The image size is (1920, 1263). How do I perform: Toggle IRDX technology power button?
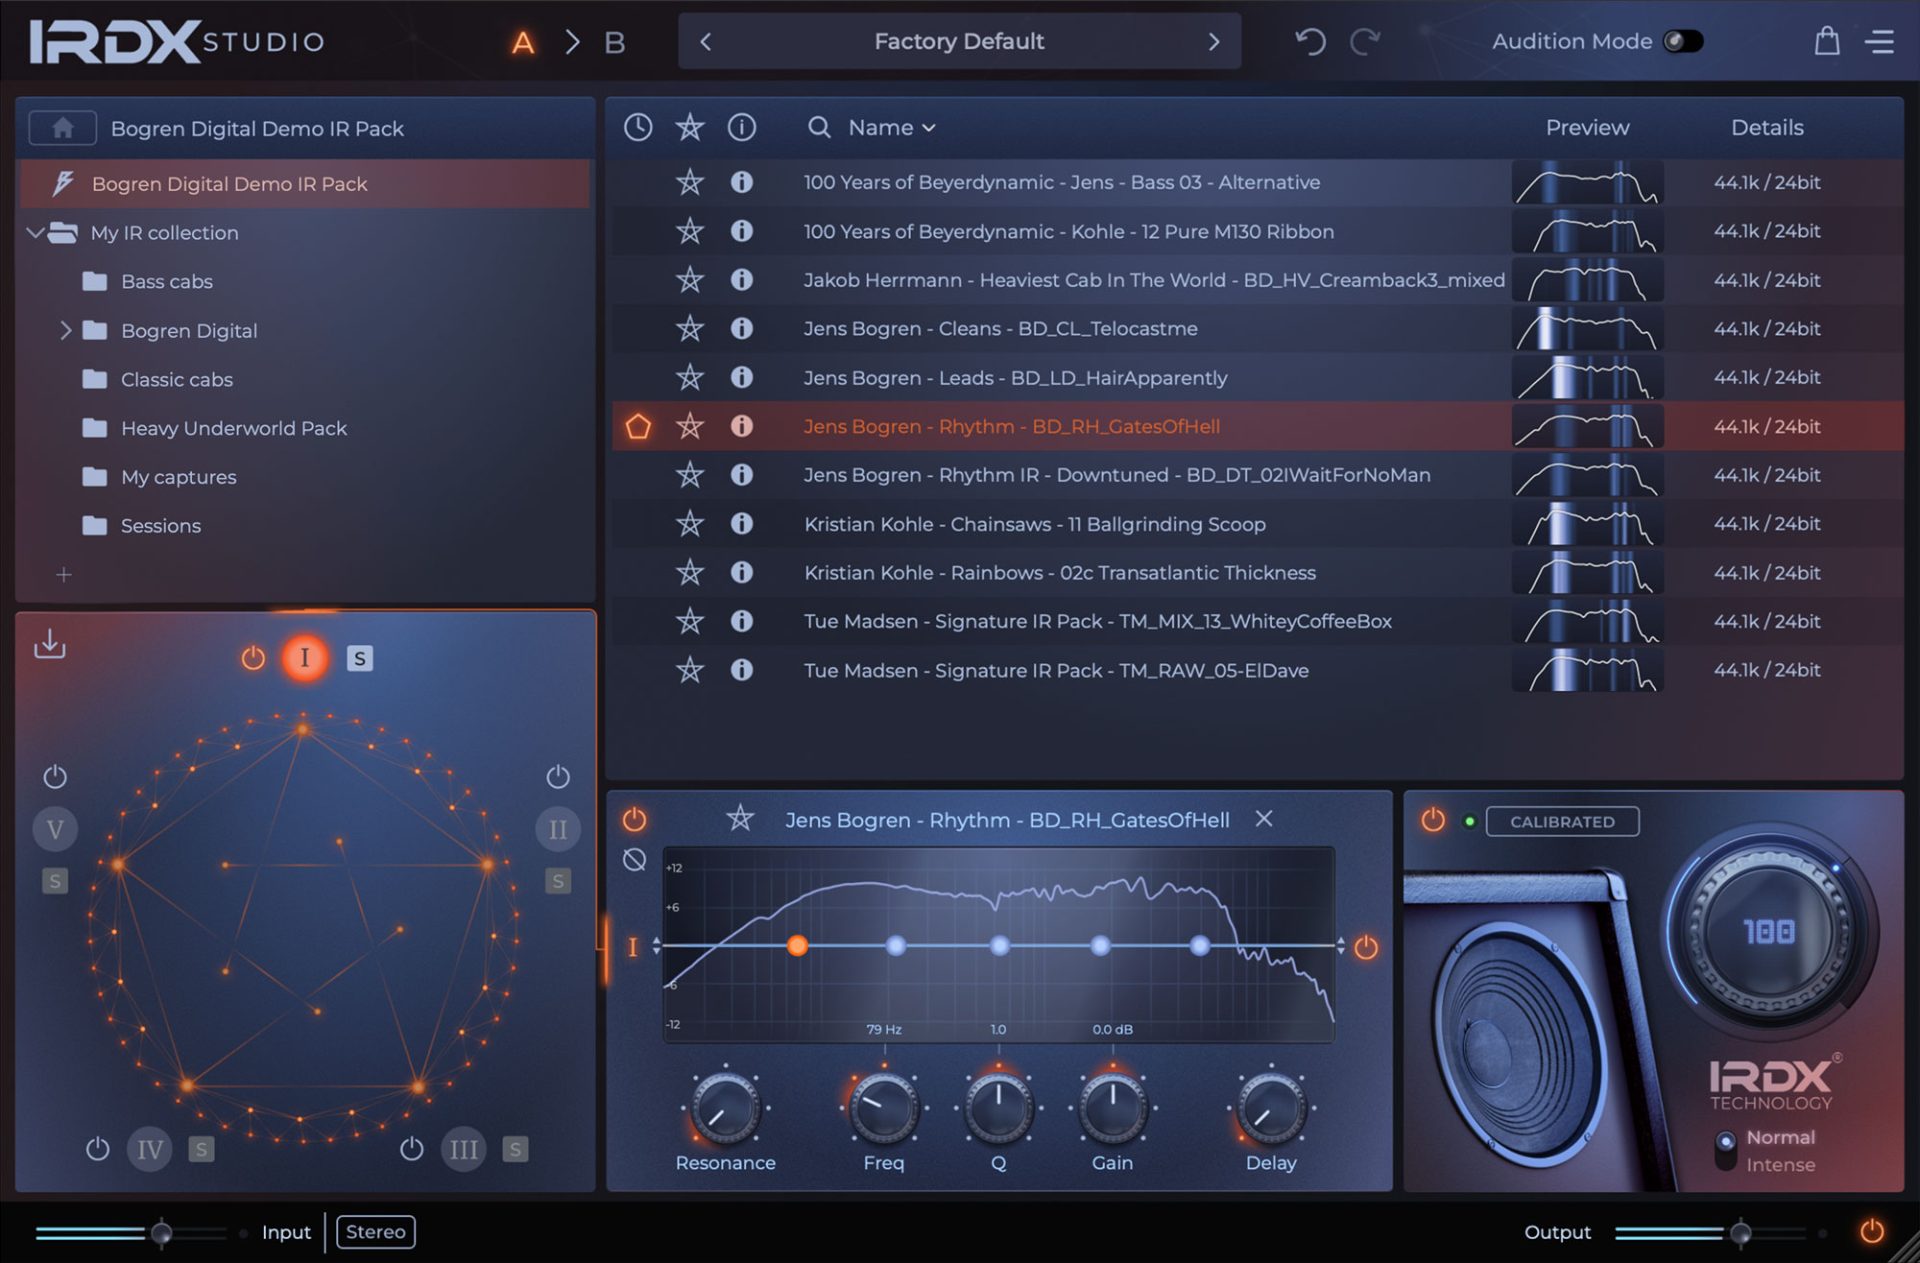(1433, 820)
